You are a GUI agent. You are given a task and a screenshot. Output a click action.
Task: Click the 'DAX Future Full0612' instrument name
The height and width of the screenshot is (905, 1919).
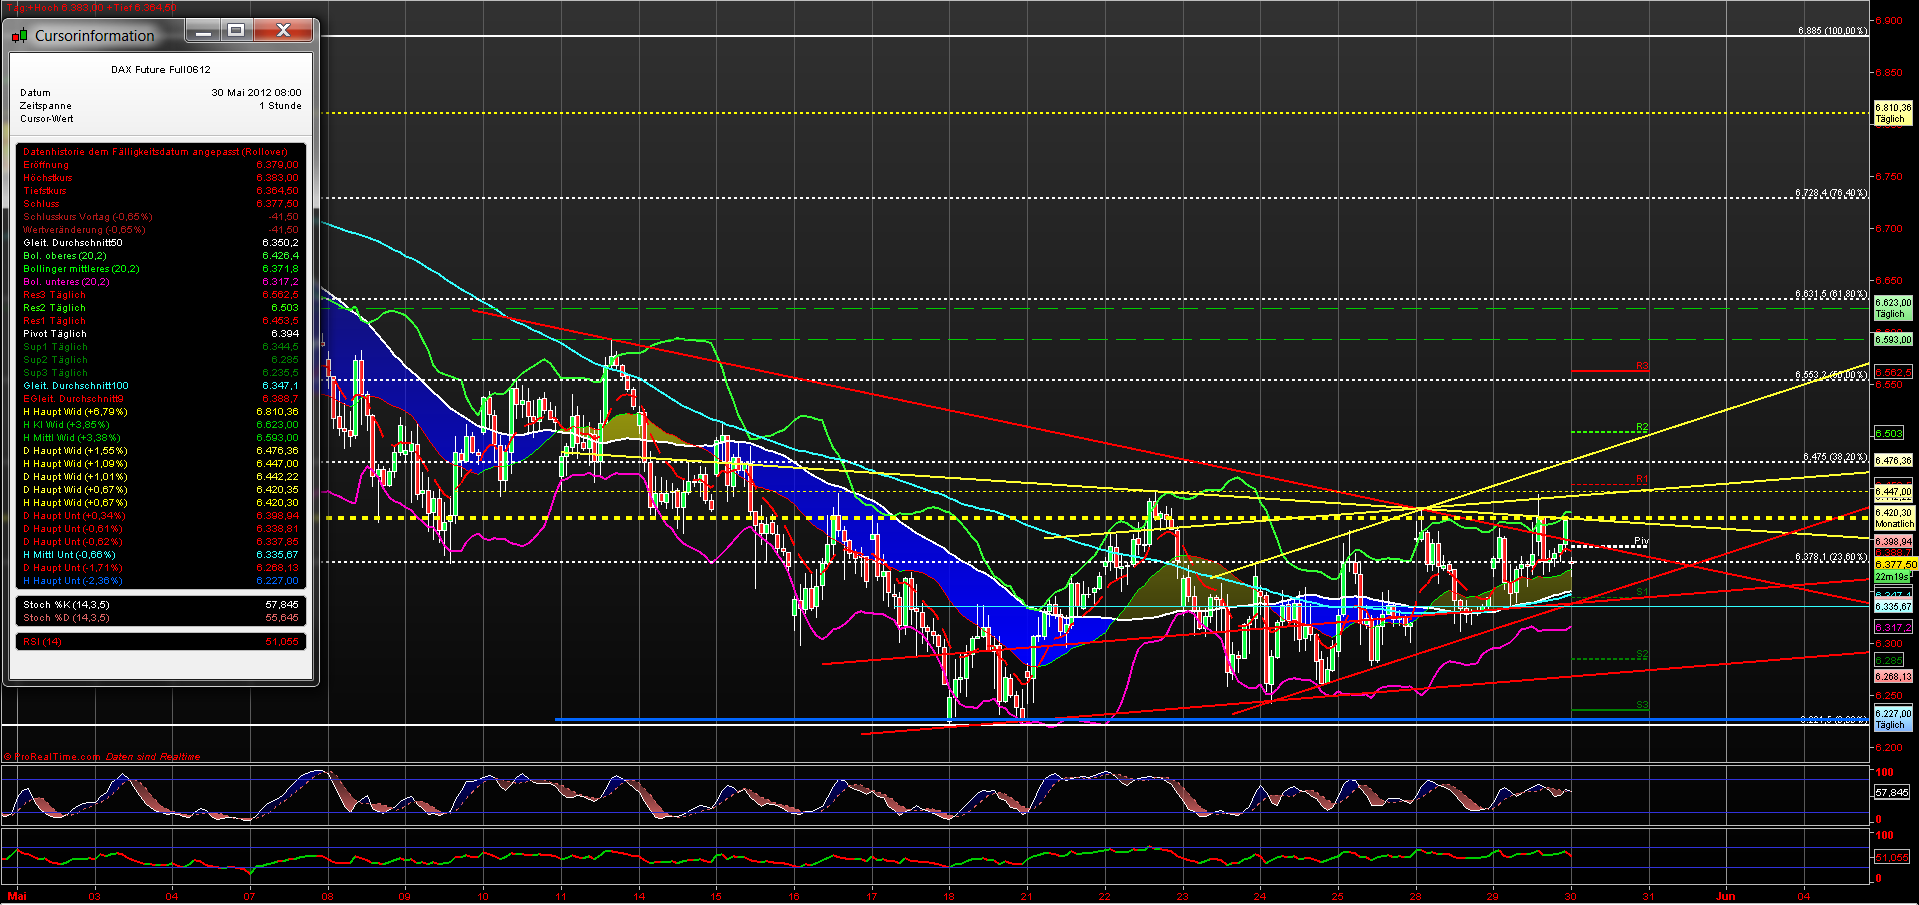[161, 70]
